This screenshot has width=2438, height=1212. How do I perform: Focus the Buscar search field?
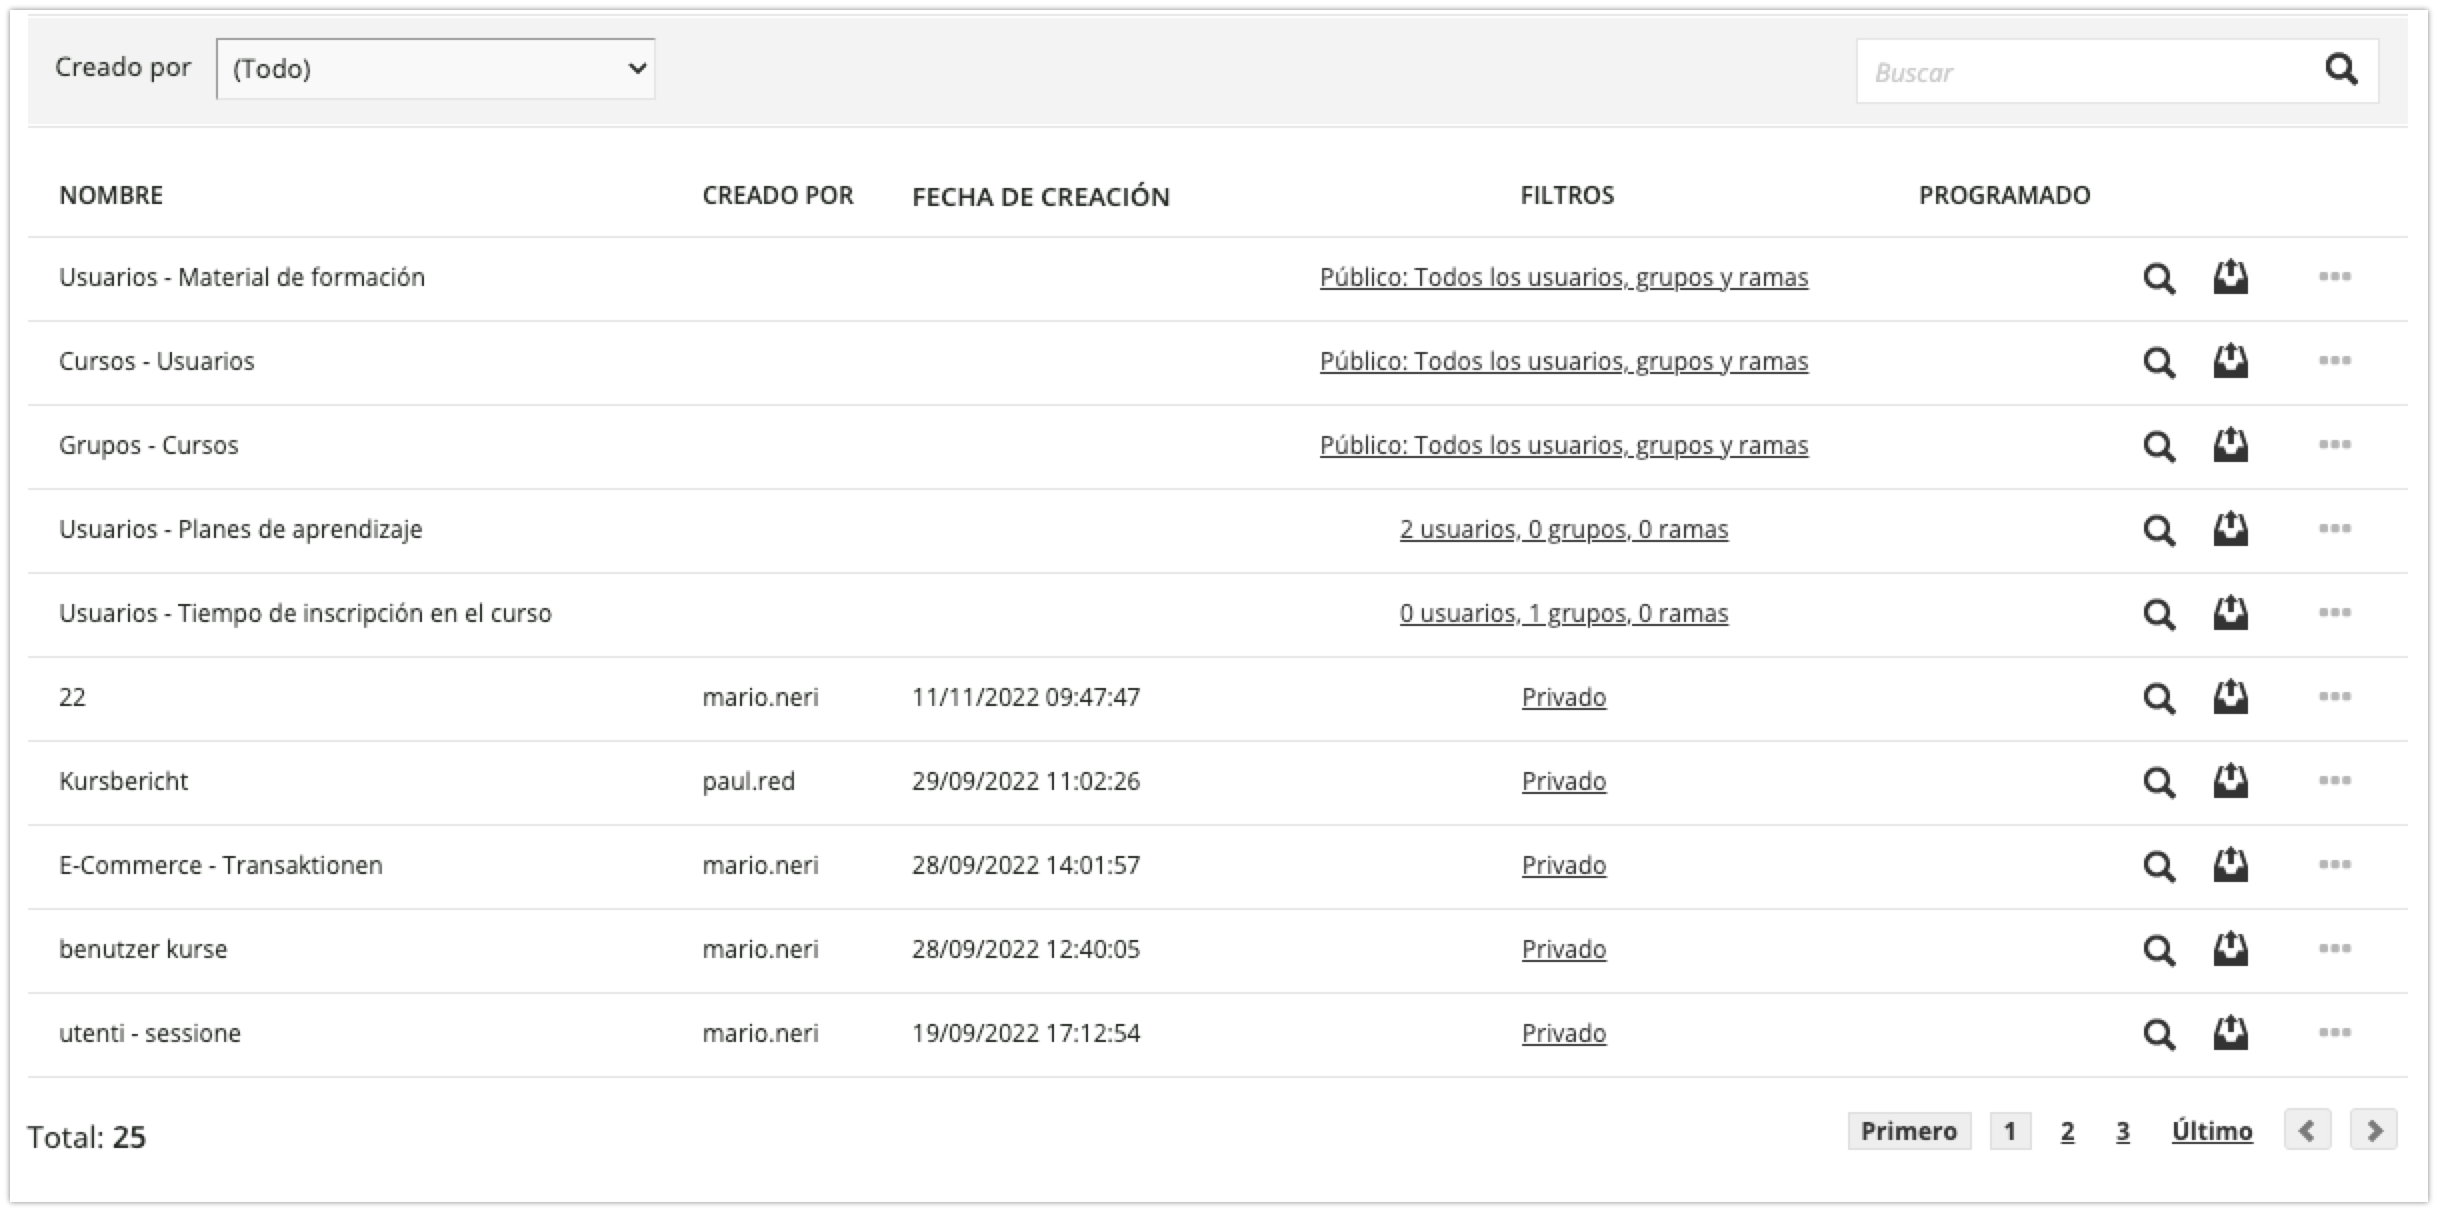2080,72
